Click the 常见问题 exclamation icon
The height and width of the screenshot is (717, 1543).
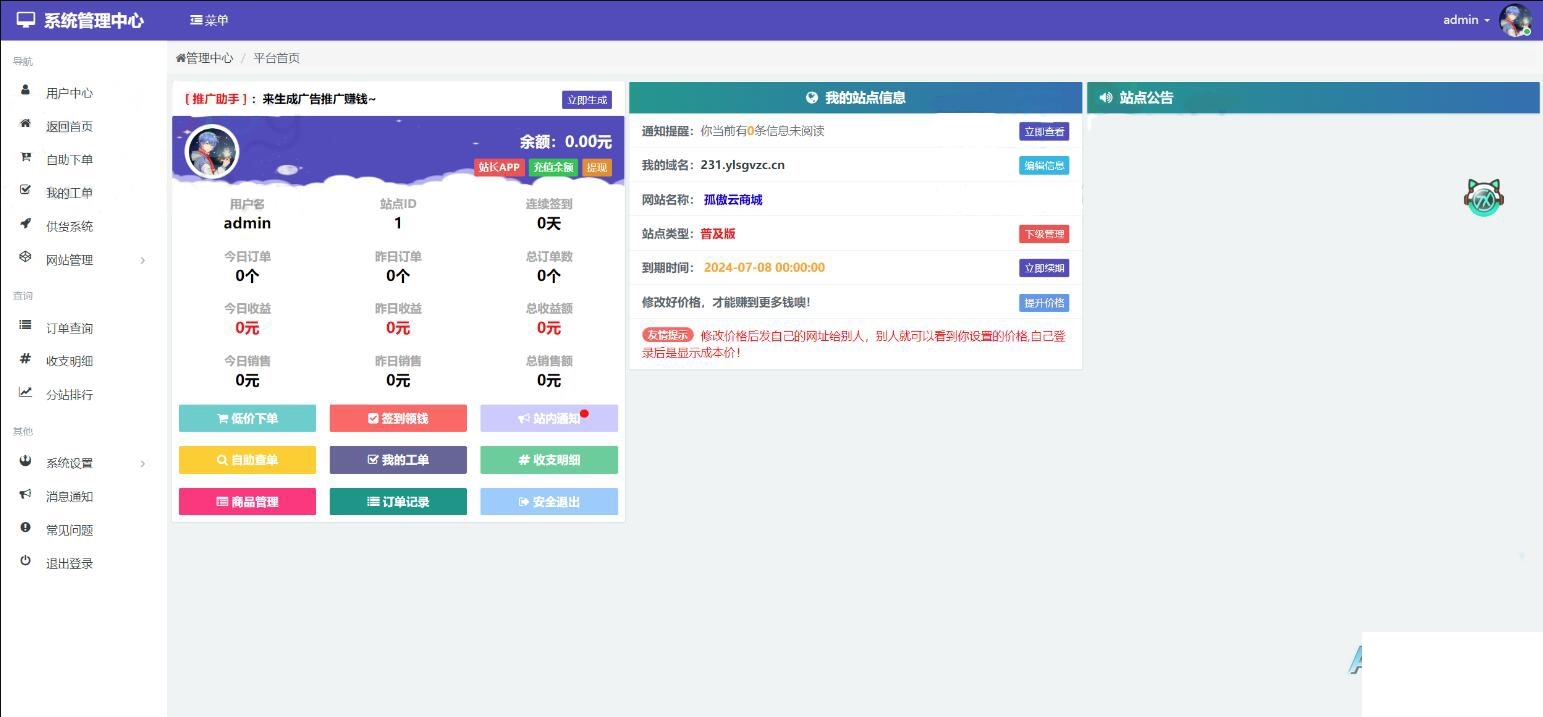[x=25, y=527]
